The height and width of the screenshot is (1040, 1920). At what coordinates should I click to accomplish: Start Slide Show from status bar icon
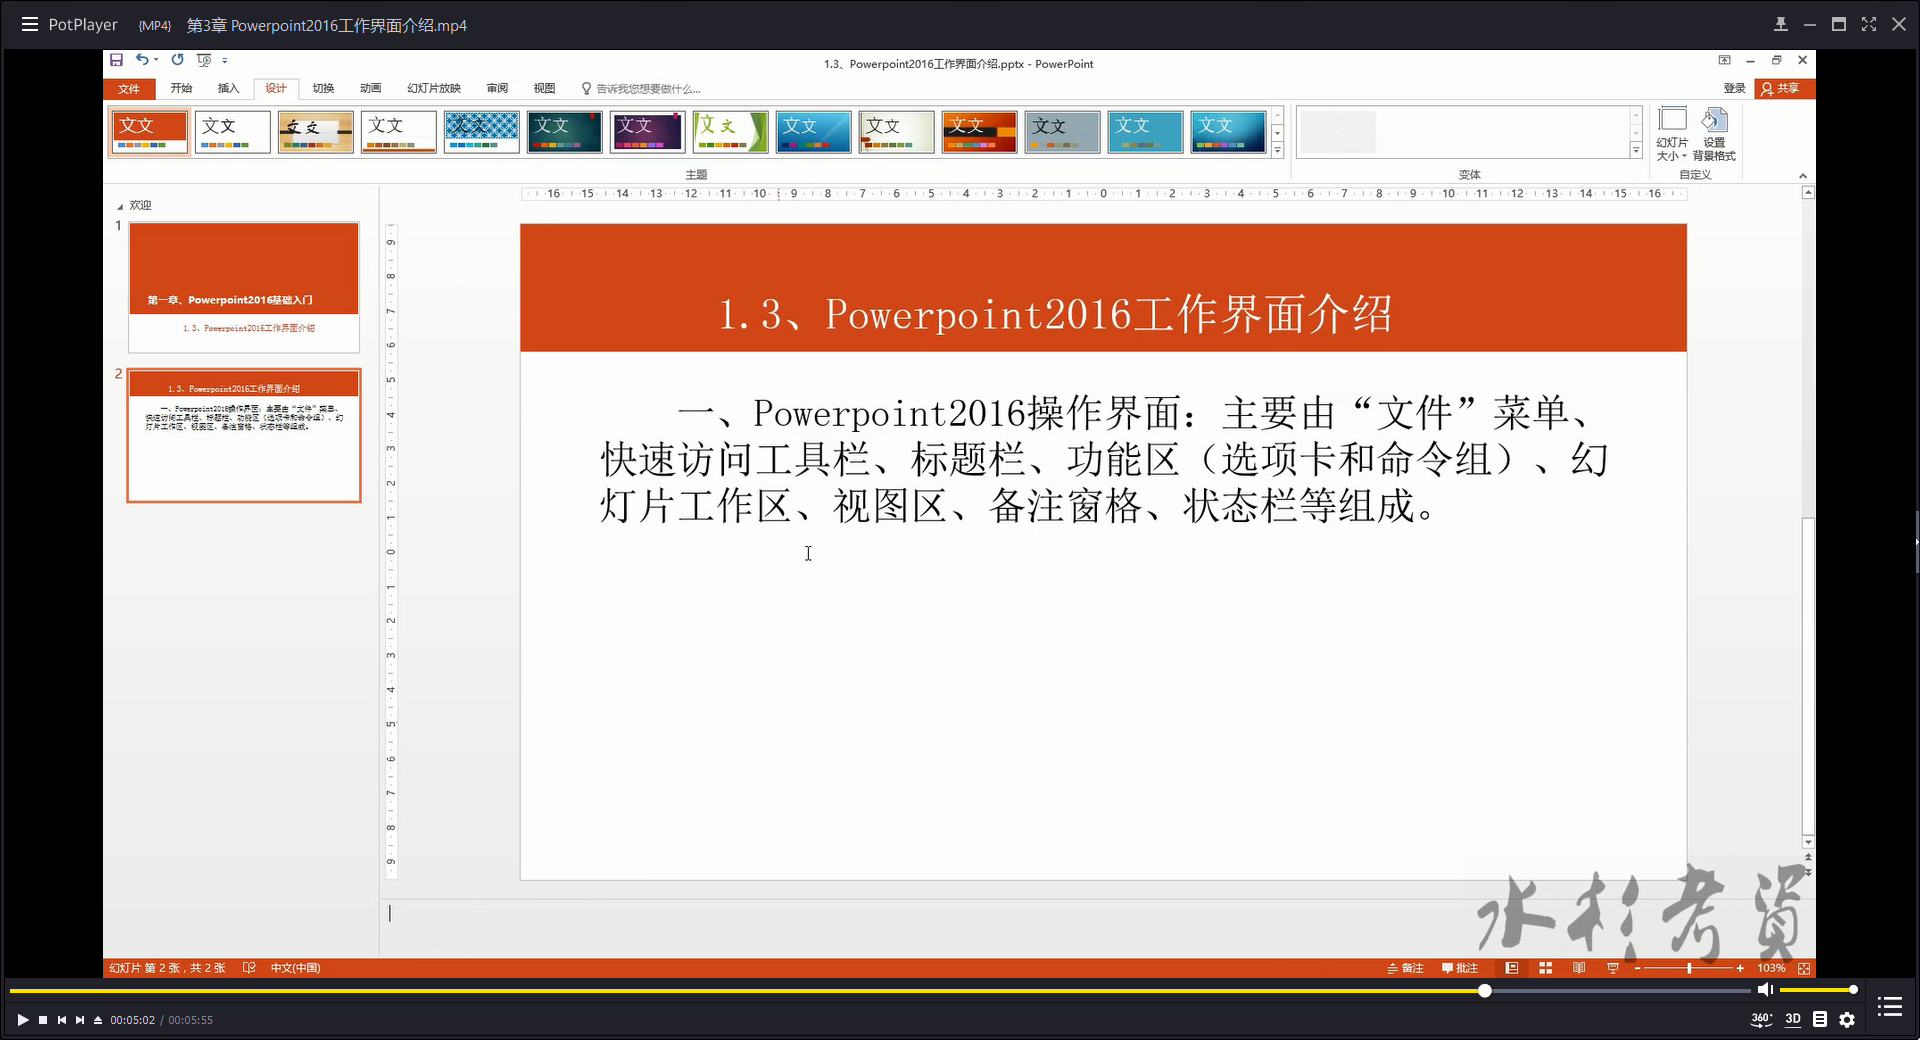click(x=1613, y=968)
